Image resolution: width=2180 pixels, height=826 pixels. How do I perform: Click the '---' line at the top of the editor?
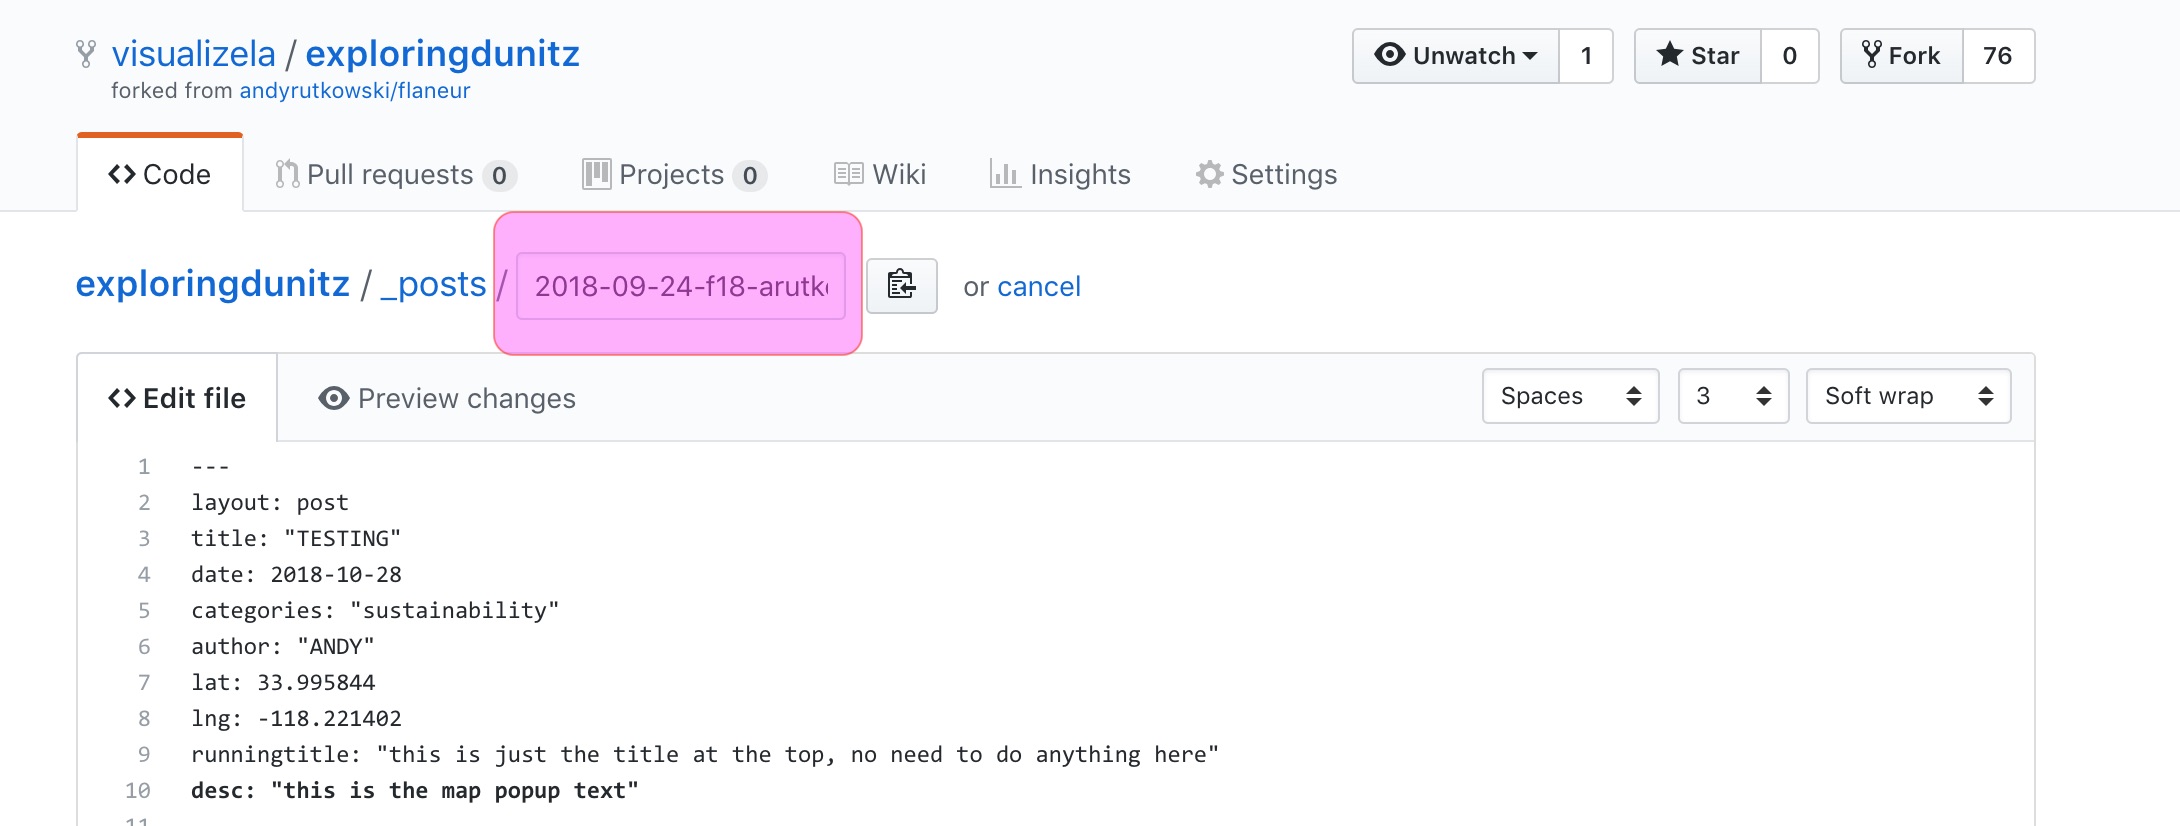click(210, 466)
